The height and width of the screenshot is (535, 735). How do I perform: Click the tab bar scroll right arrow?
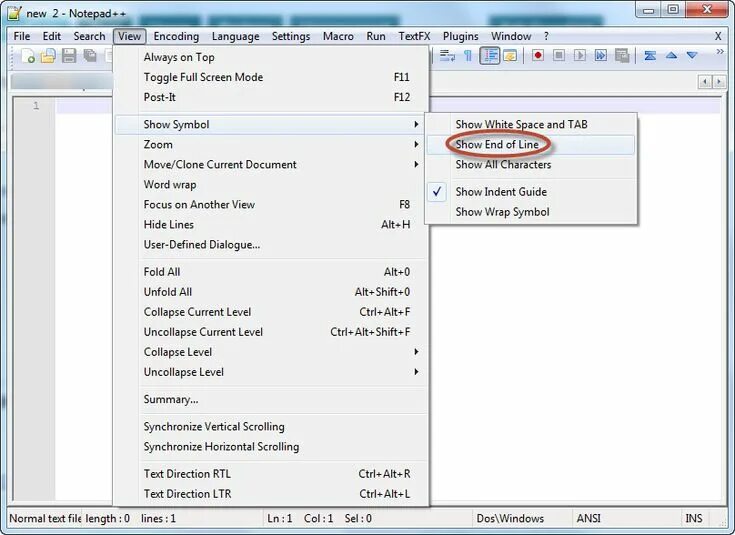719,82
